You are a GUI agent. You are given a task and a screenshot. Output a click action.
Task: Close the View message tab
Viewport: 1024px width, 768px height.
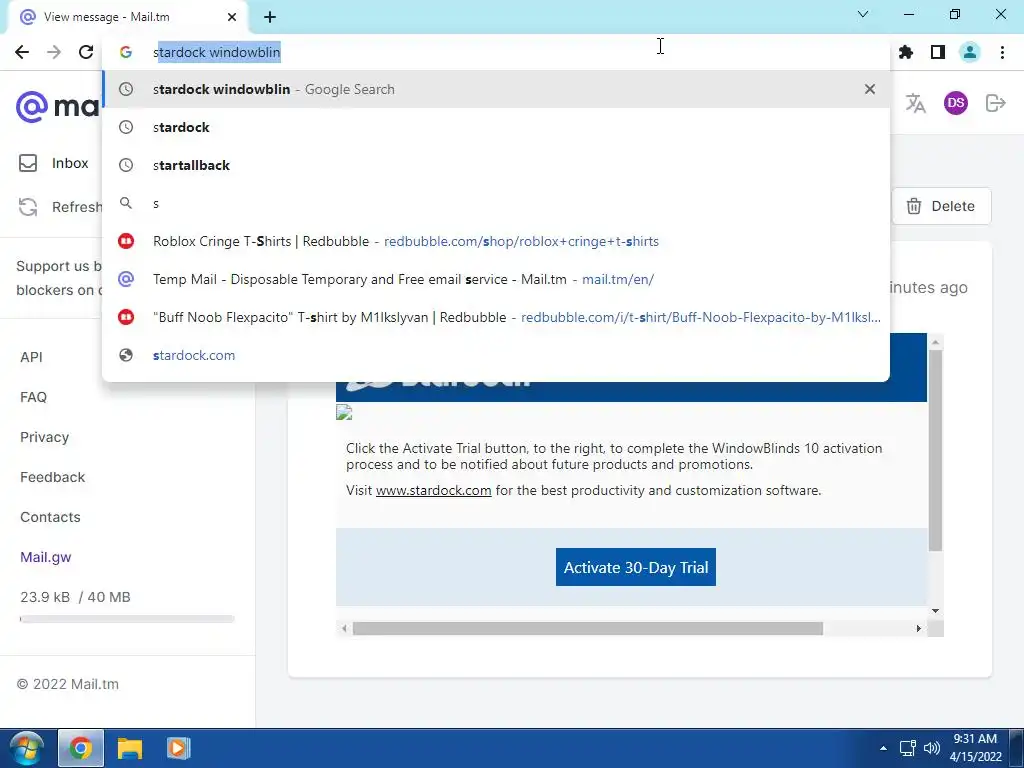coord(232,17)
